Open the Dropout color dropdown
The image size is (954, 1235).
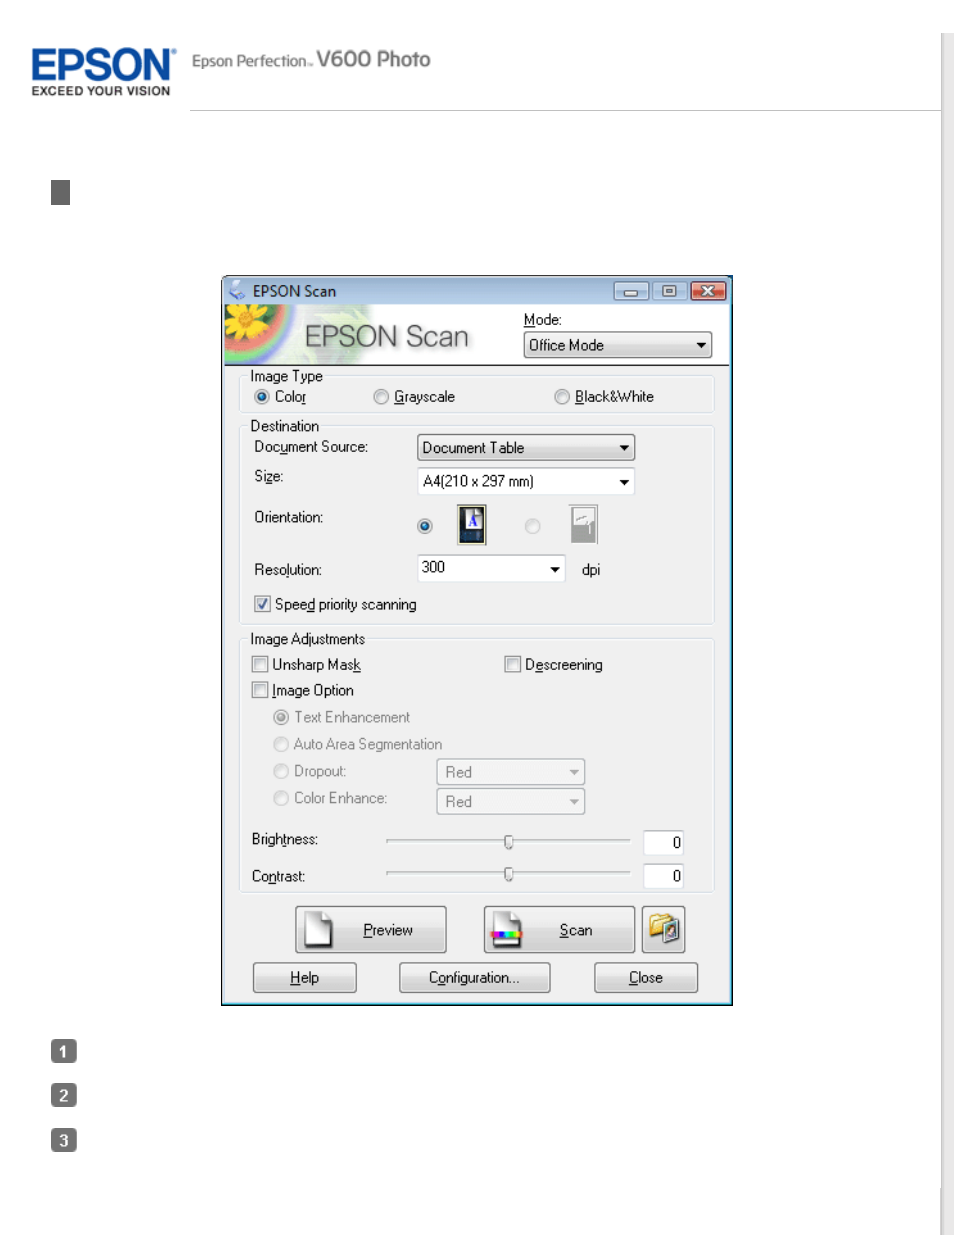coord(510,772)
